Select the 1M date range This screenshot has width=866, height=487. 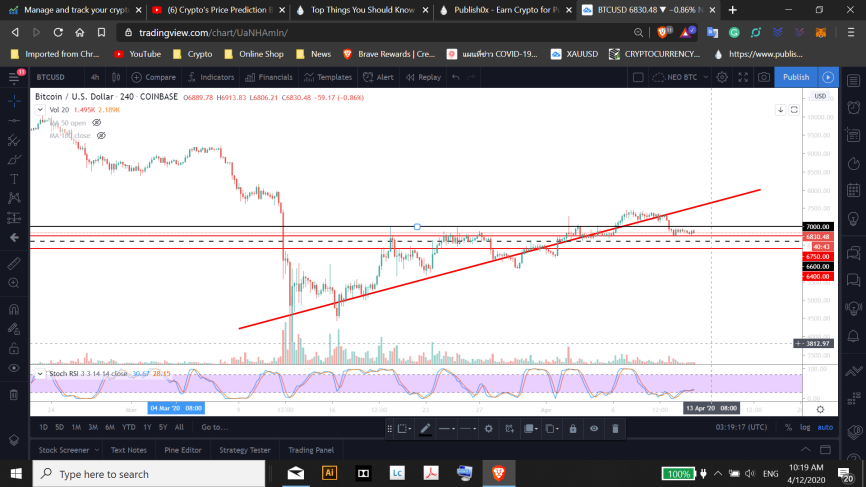pyautogui.click(x=76, y=427)
